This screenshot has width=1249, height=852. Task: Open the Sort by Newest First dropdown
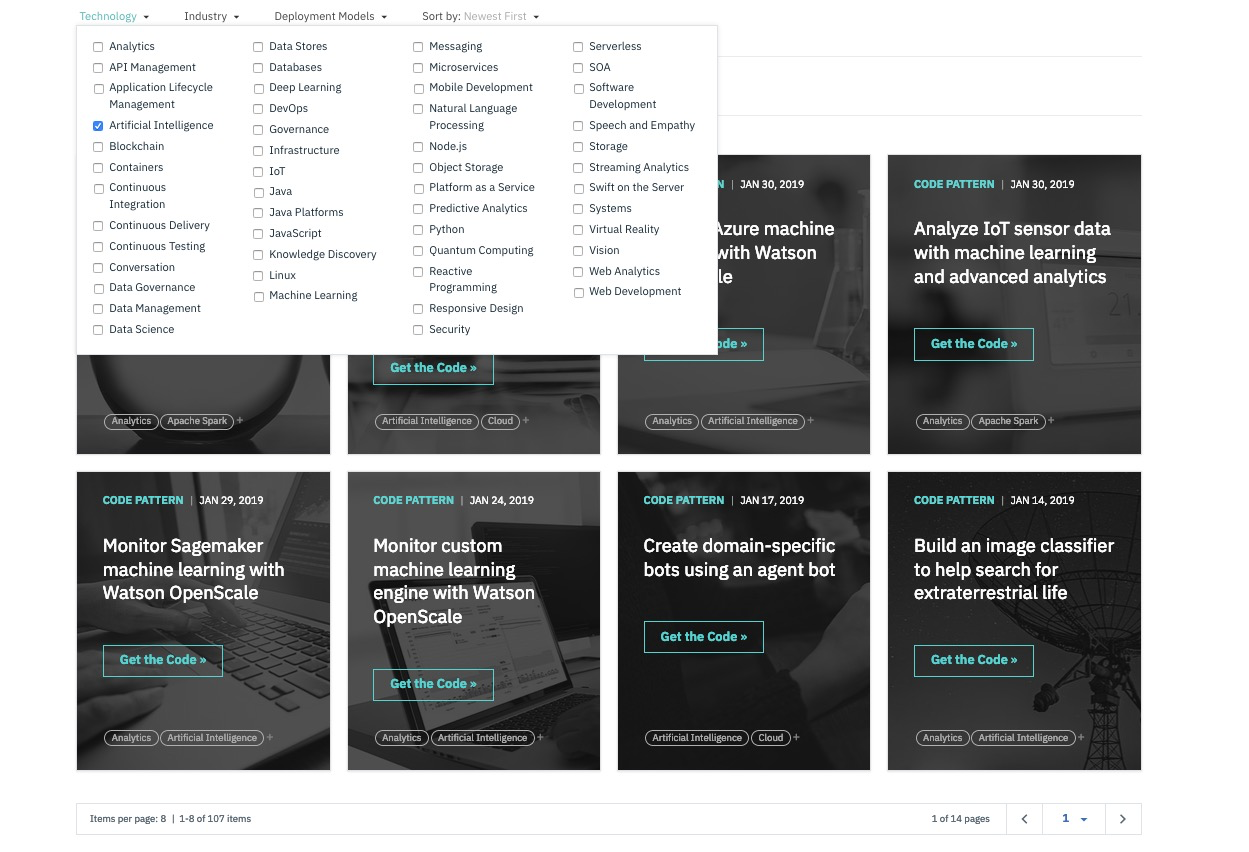pos(480,16)
